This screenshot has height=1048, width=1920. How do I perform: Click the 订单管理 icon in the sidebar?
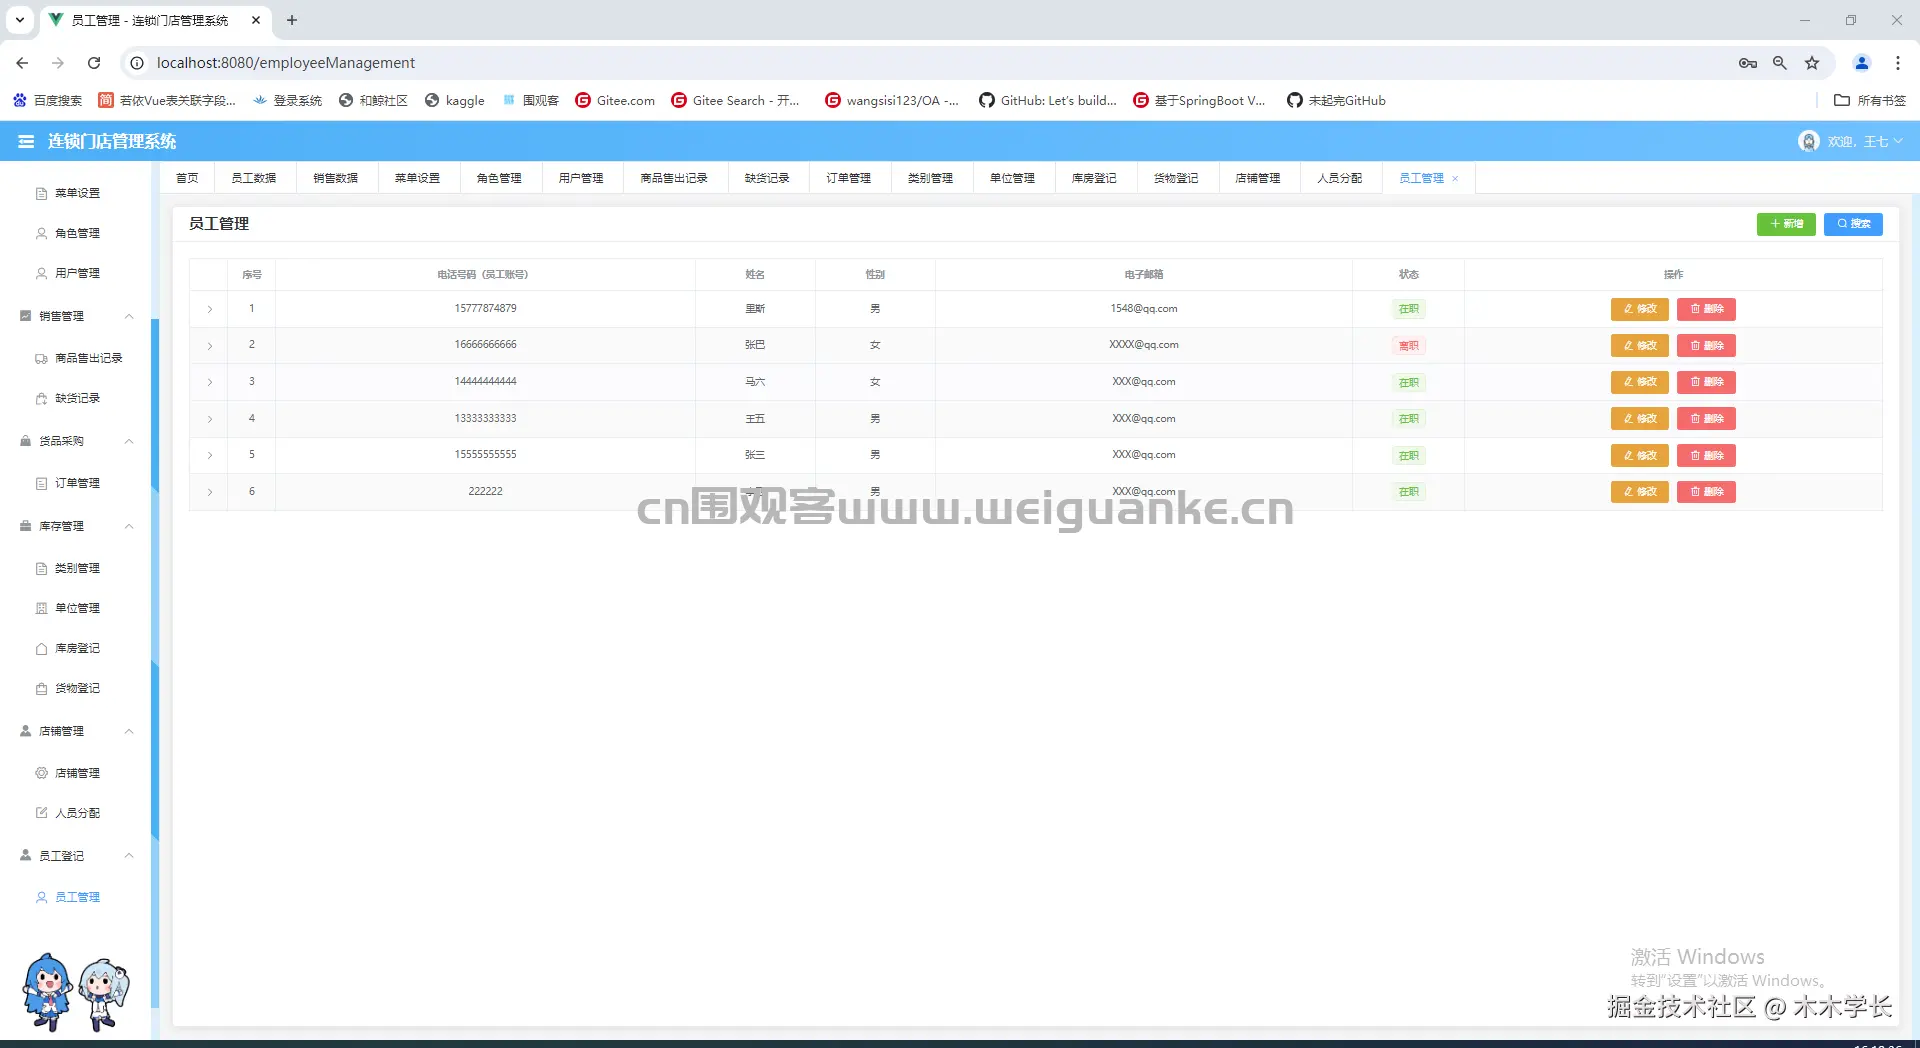tap(41, 483)
